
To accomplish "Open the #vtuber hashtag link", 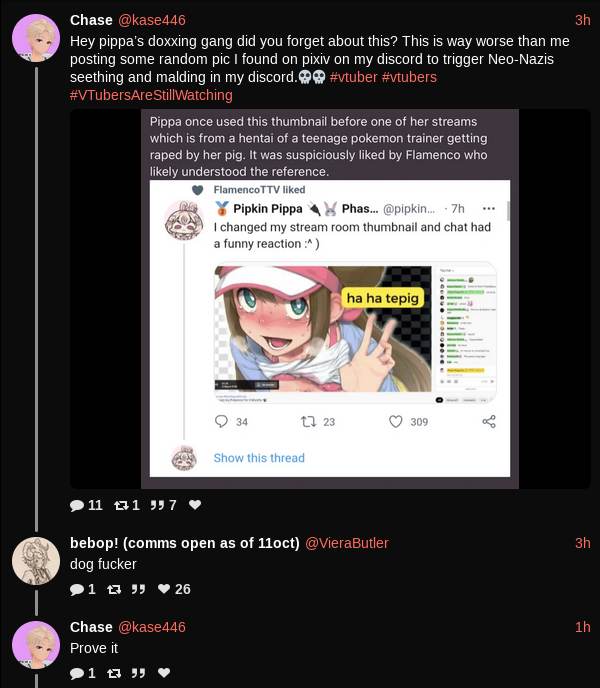I will tap(353, 77).
